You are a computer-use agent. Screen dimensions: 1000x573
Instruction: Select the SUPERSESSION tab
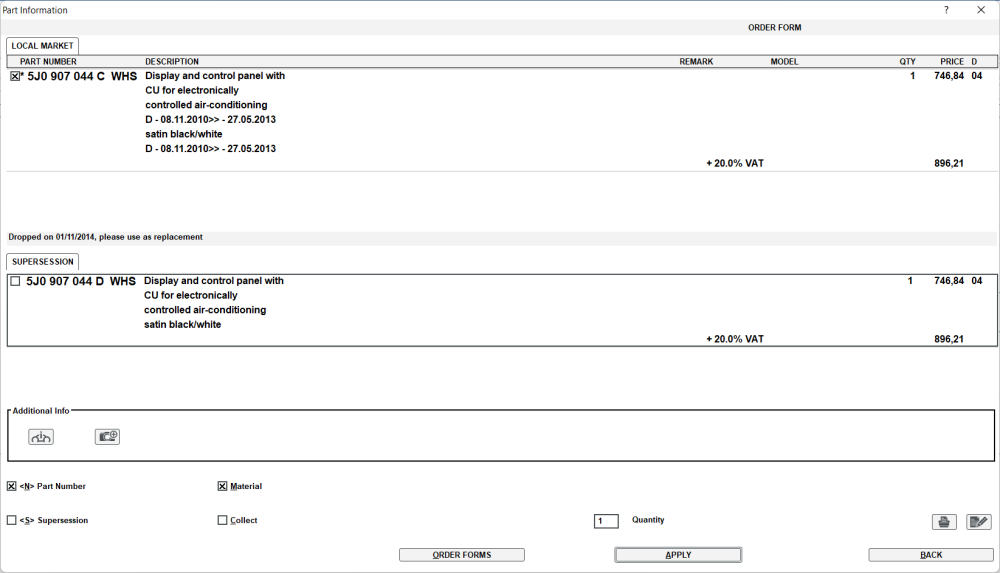click(43, 262)
